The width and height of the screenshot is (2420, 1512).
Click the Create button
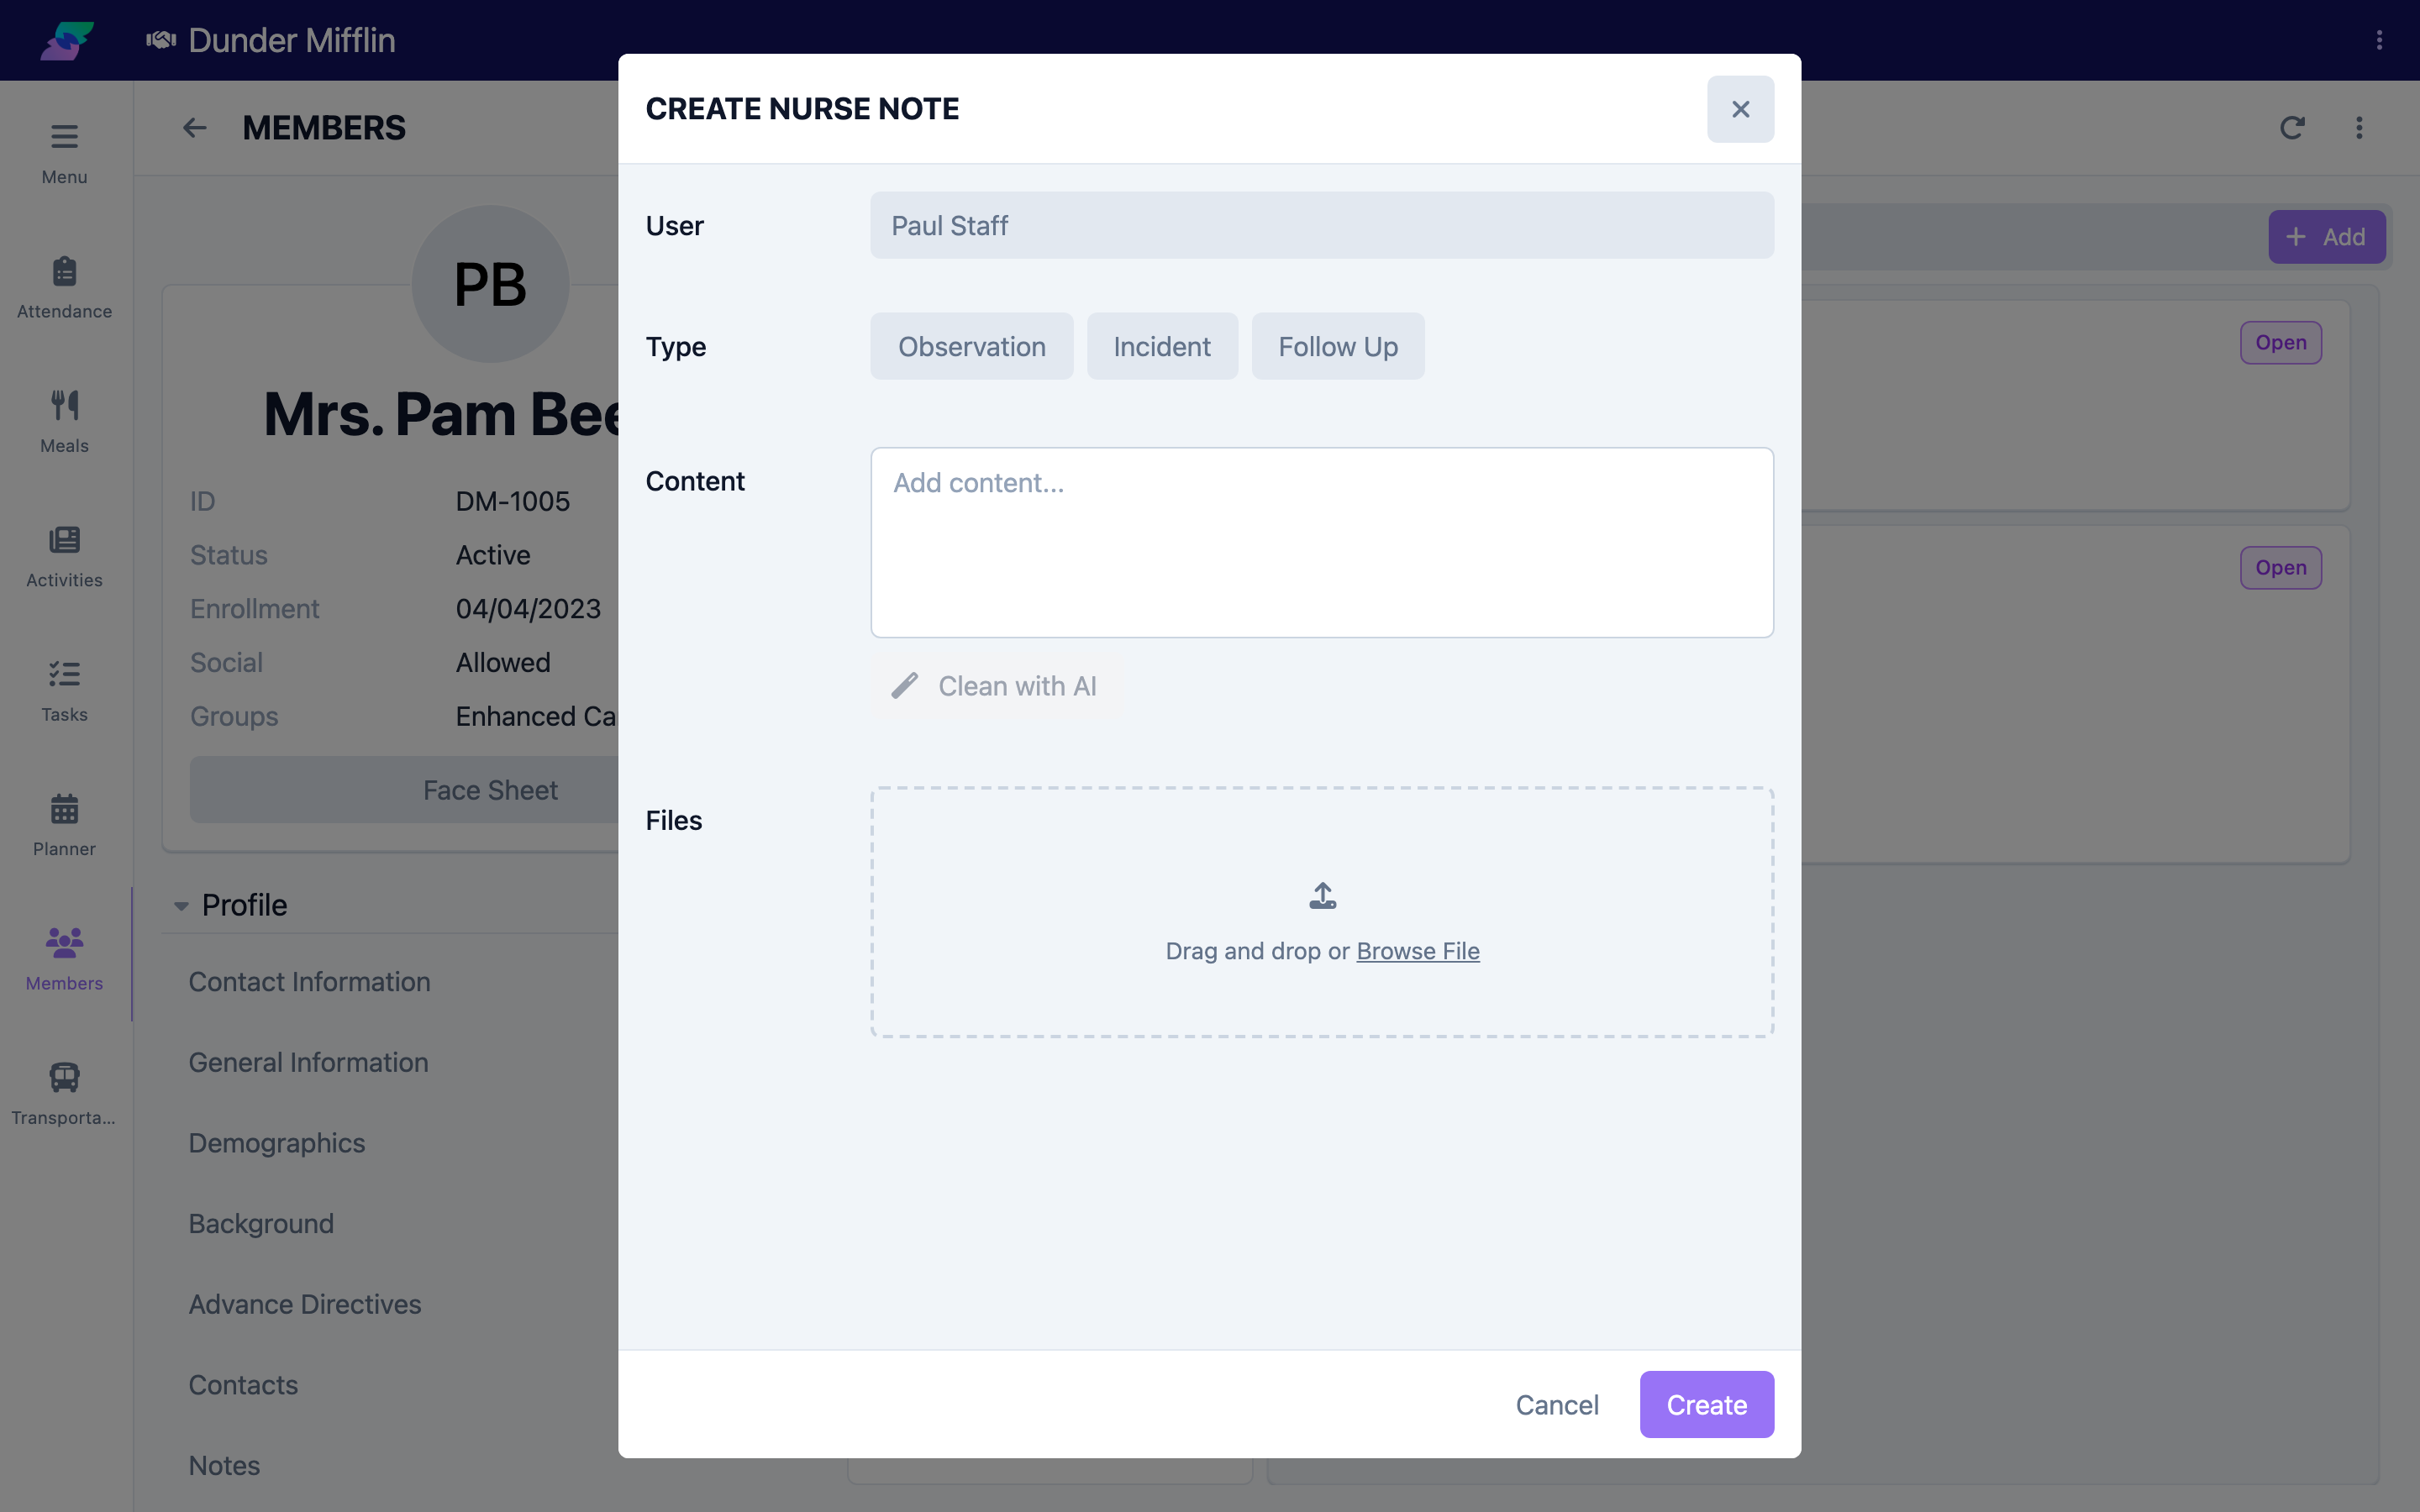pos(1706,1404)
